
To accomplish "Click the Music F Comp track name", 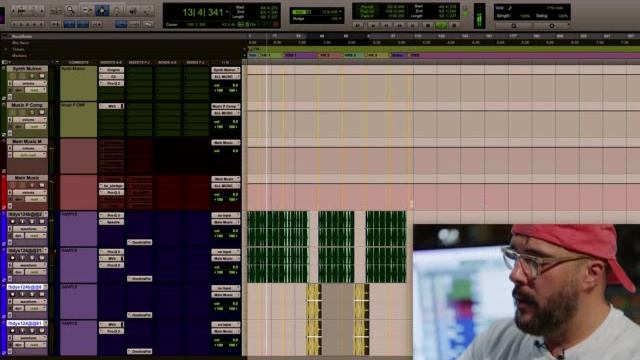I will [27, 105].
